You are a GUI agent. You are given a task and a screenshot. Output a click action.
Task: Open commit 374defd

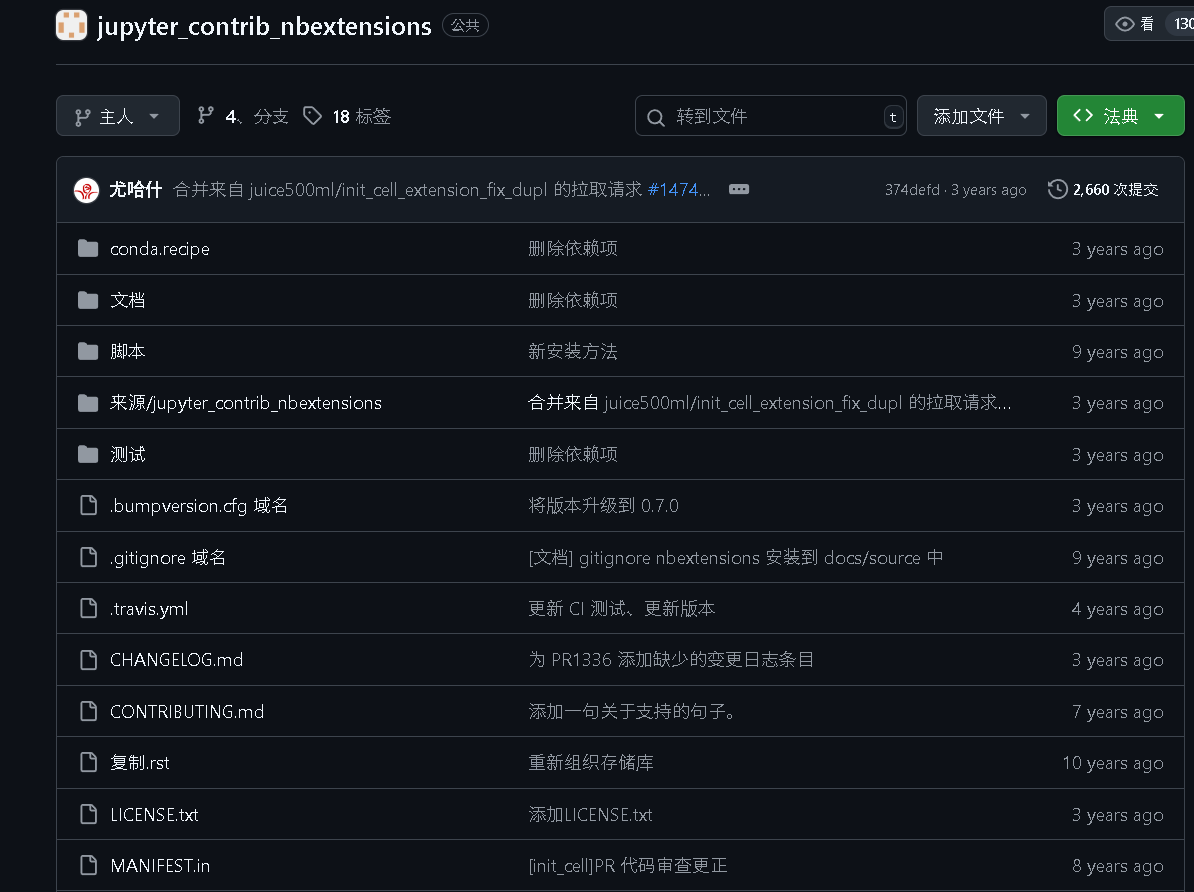pyautogui.click(x=912, y=190)
